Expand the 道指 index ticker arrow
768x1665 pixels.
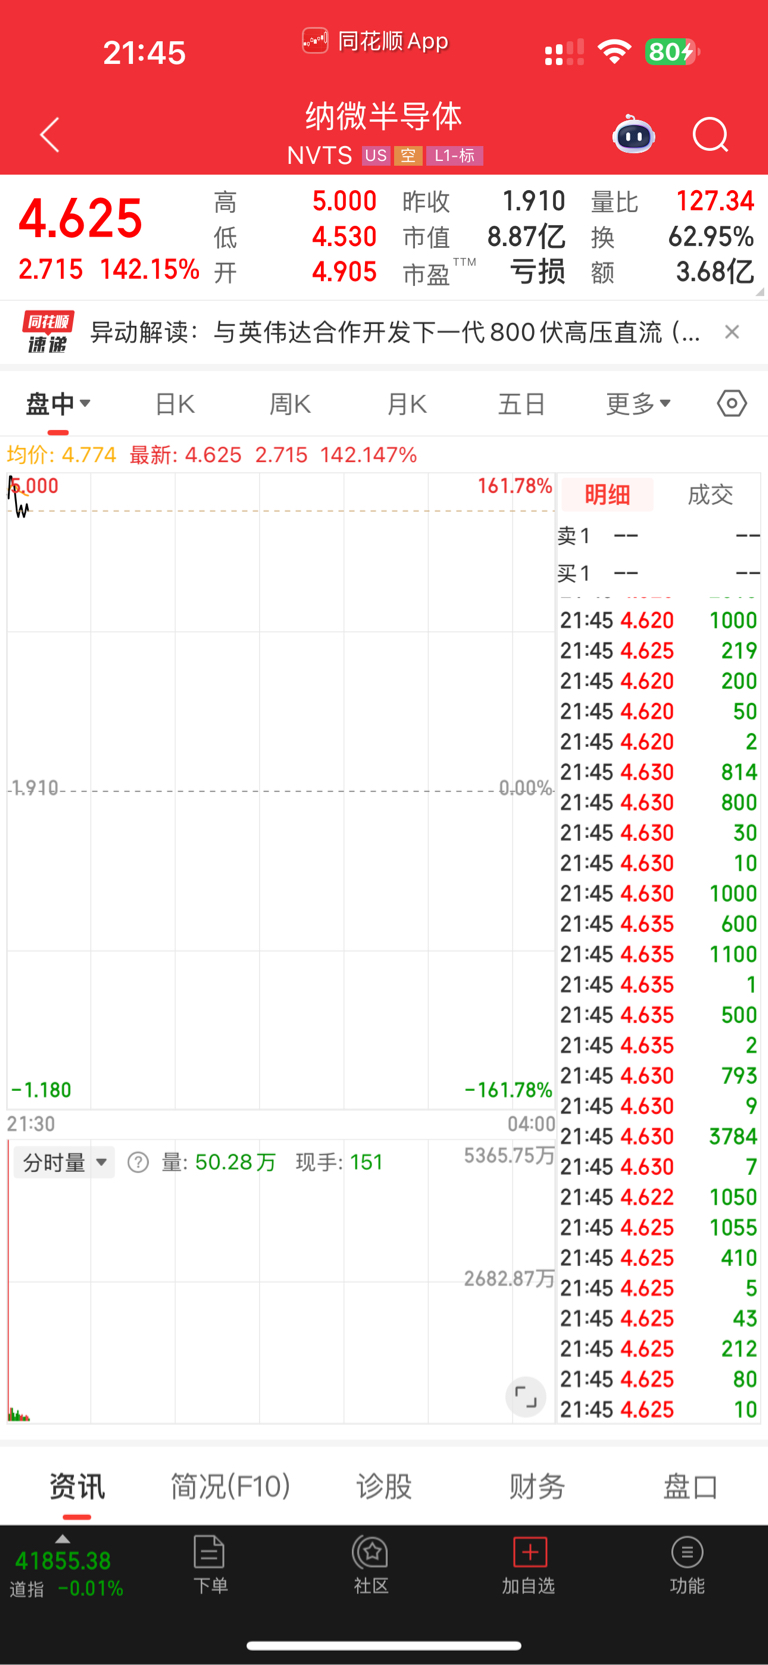62,1539
